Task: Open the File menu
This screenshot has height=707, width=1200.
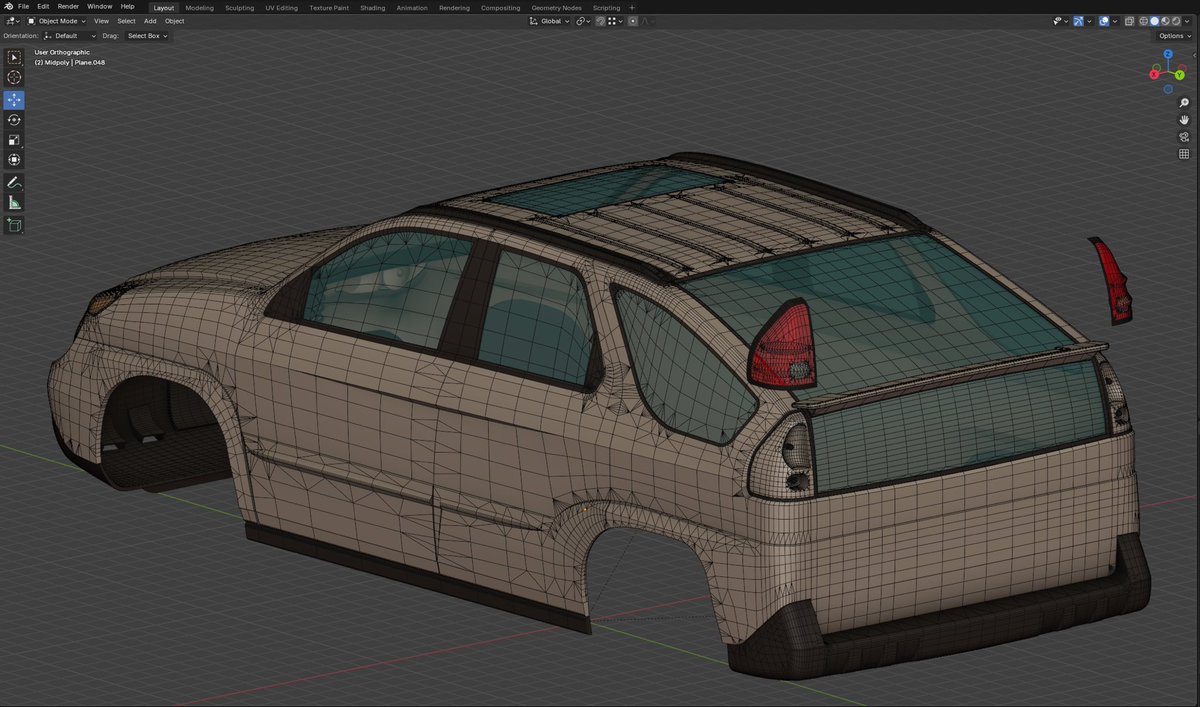Action: 23,7
